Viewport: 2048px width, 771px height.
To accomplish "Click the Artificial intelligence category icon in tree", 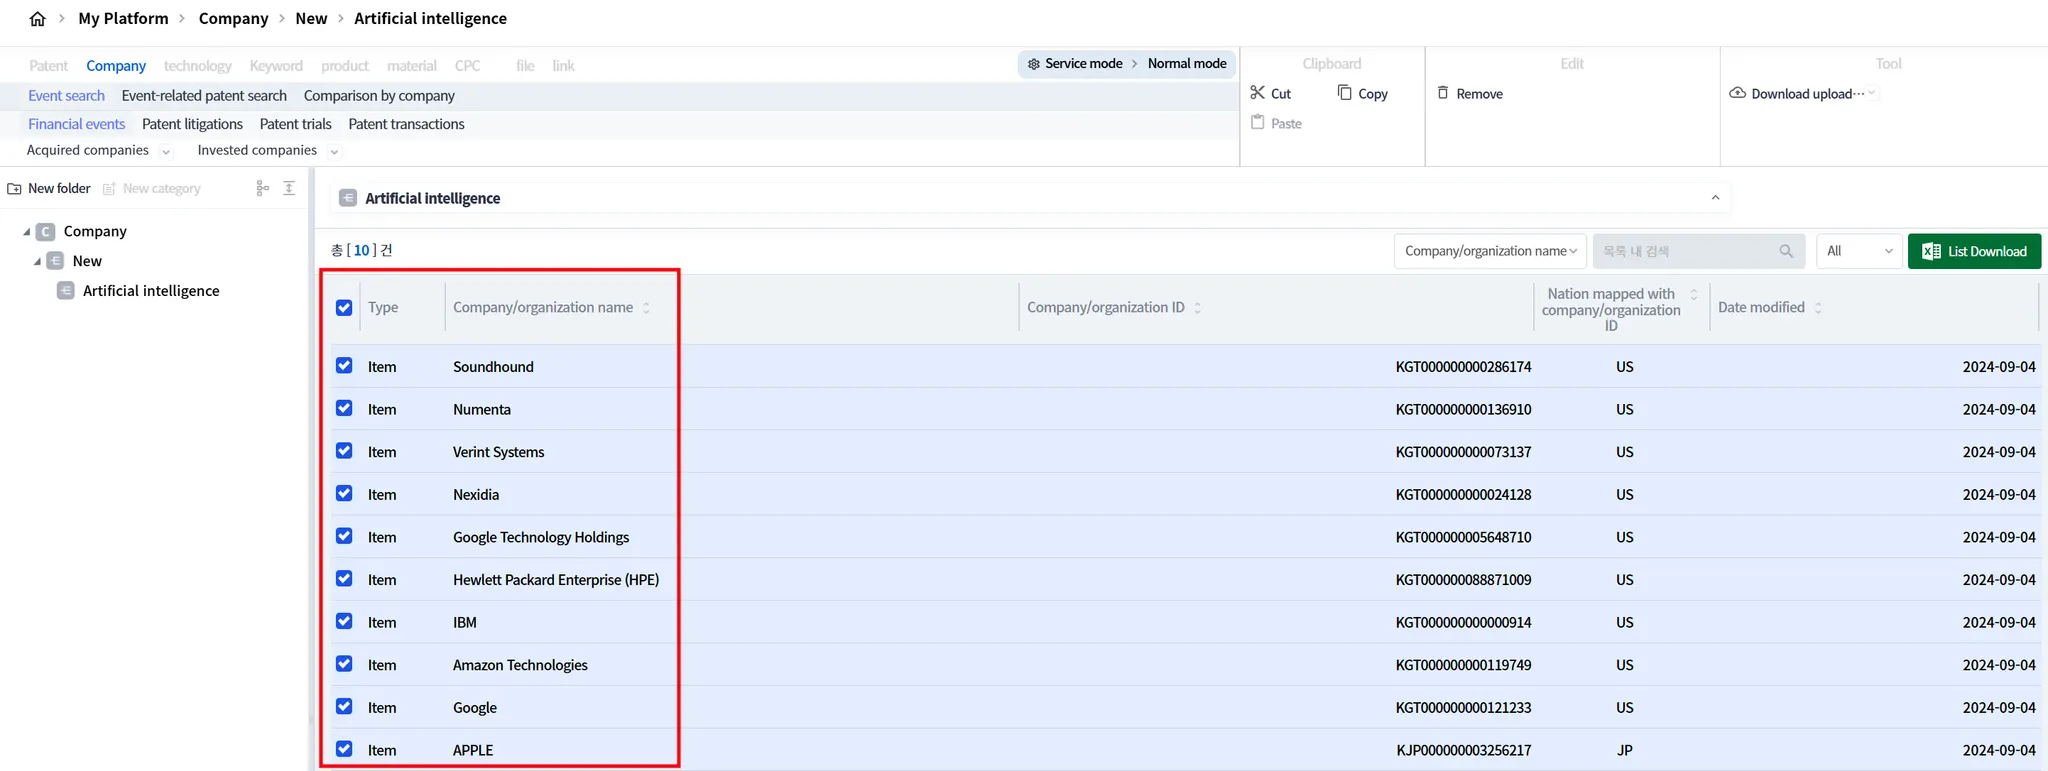I will [66, 291].
